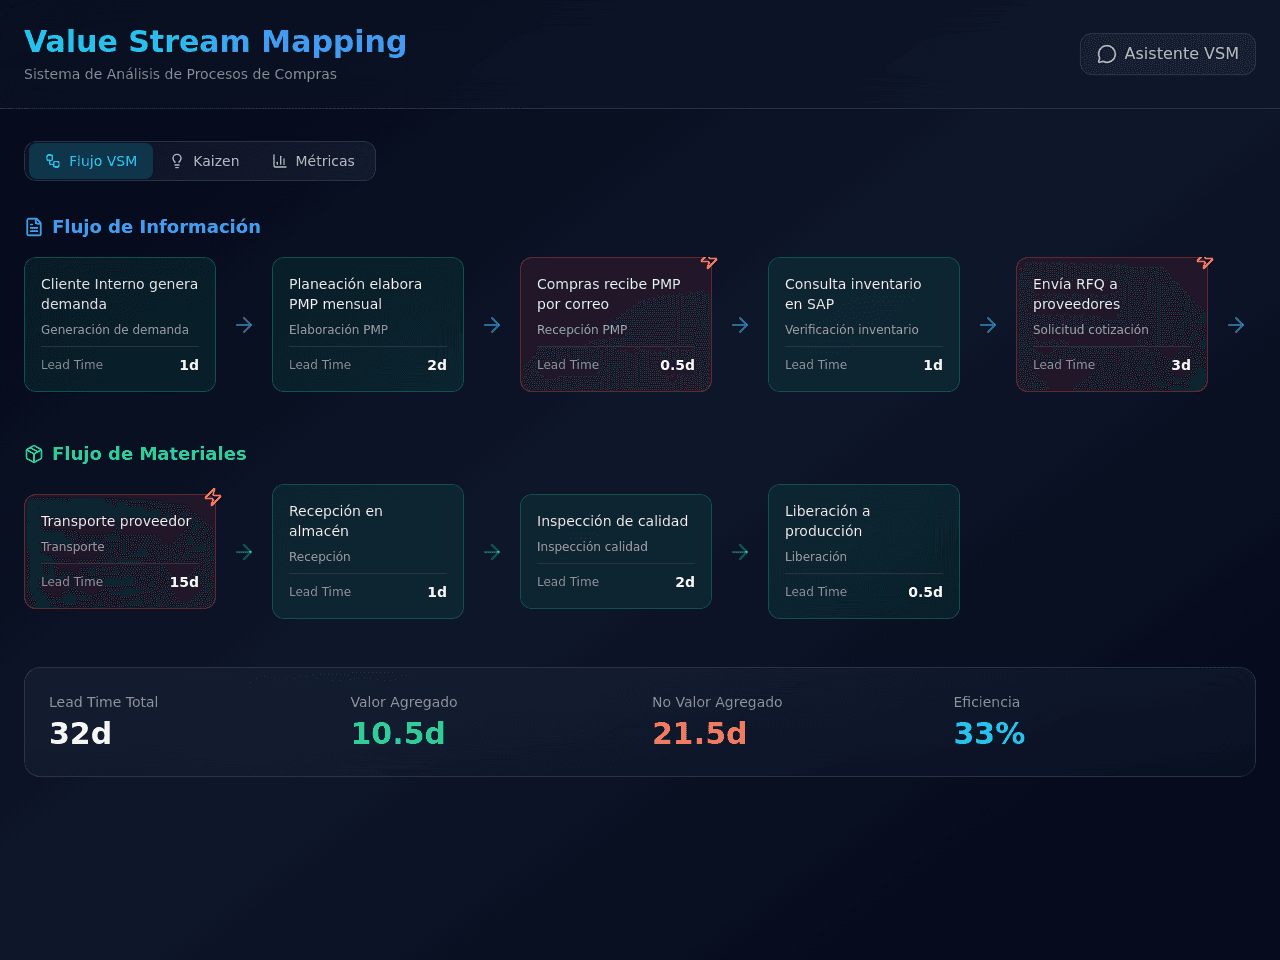Click the Sistema de Análisis de Procesos subtitle
Screen dimensions: 1280x960
tap(180, 74)
